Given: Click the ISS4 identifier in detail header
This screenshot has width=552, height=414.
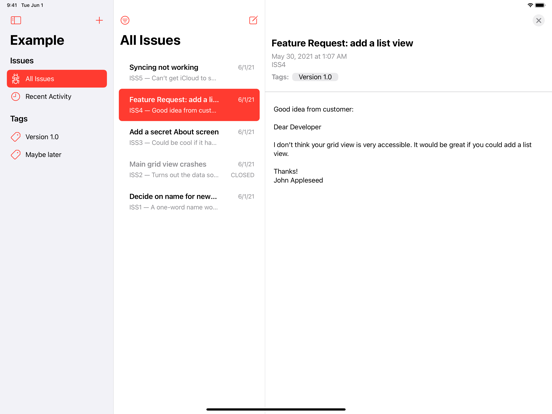Looking at the screenshot, I should point(278,65).
